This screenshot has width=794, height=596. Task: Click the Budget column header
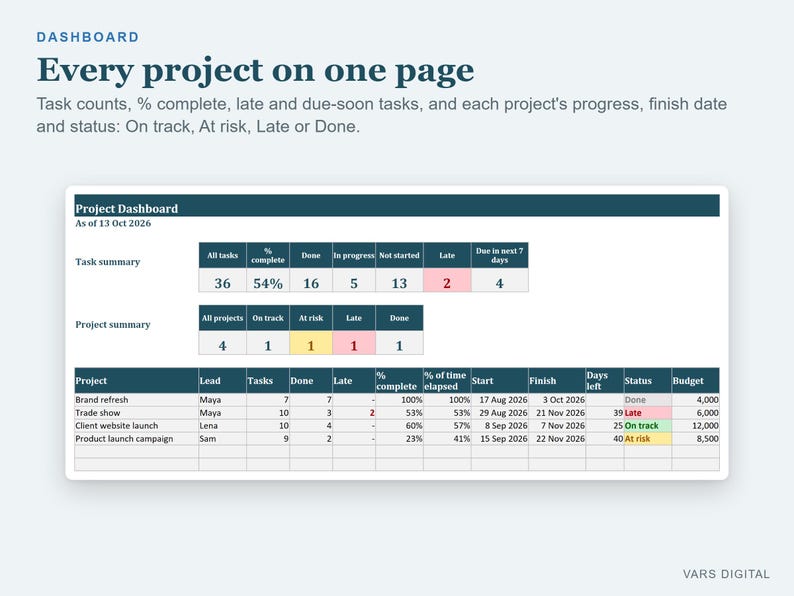[695, 381]
